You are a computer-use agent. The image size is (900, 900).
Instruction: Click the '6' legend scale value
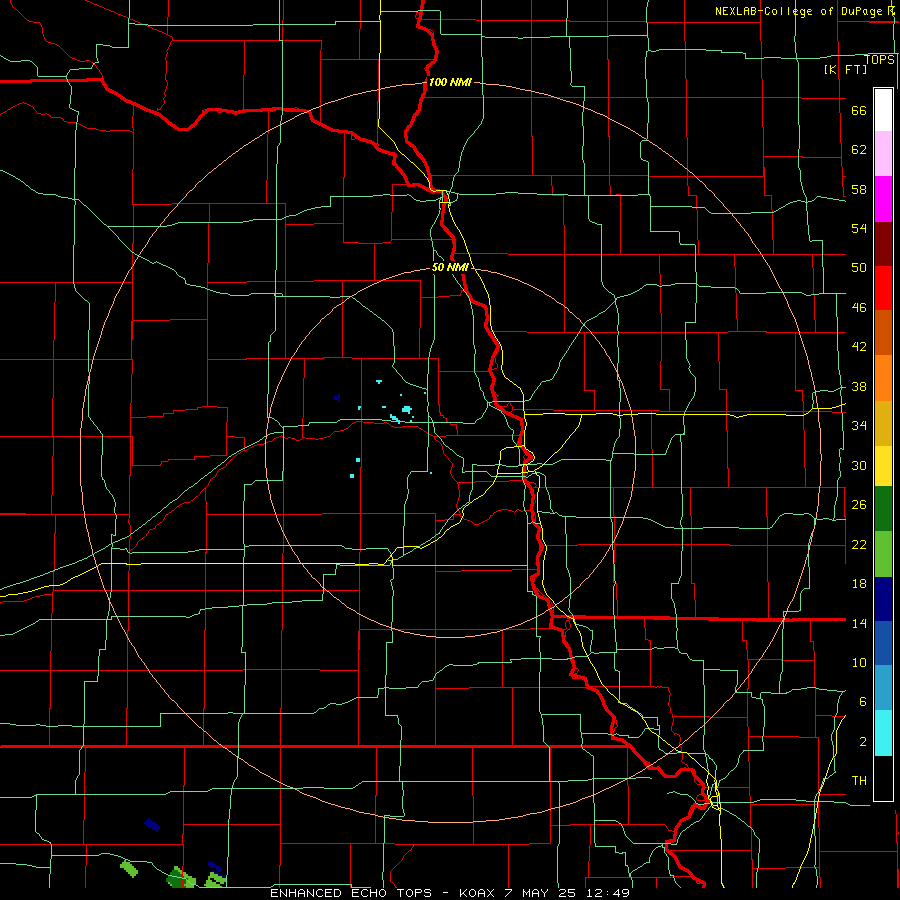[x=863, y=702]
